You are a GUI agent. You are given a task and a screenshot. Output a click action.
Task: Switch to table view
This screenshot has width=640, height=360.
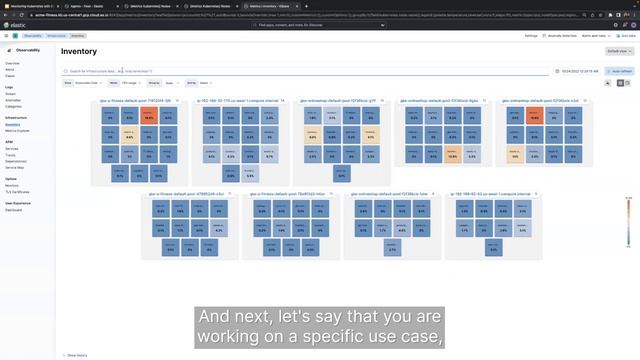pos(628,83)
